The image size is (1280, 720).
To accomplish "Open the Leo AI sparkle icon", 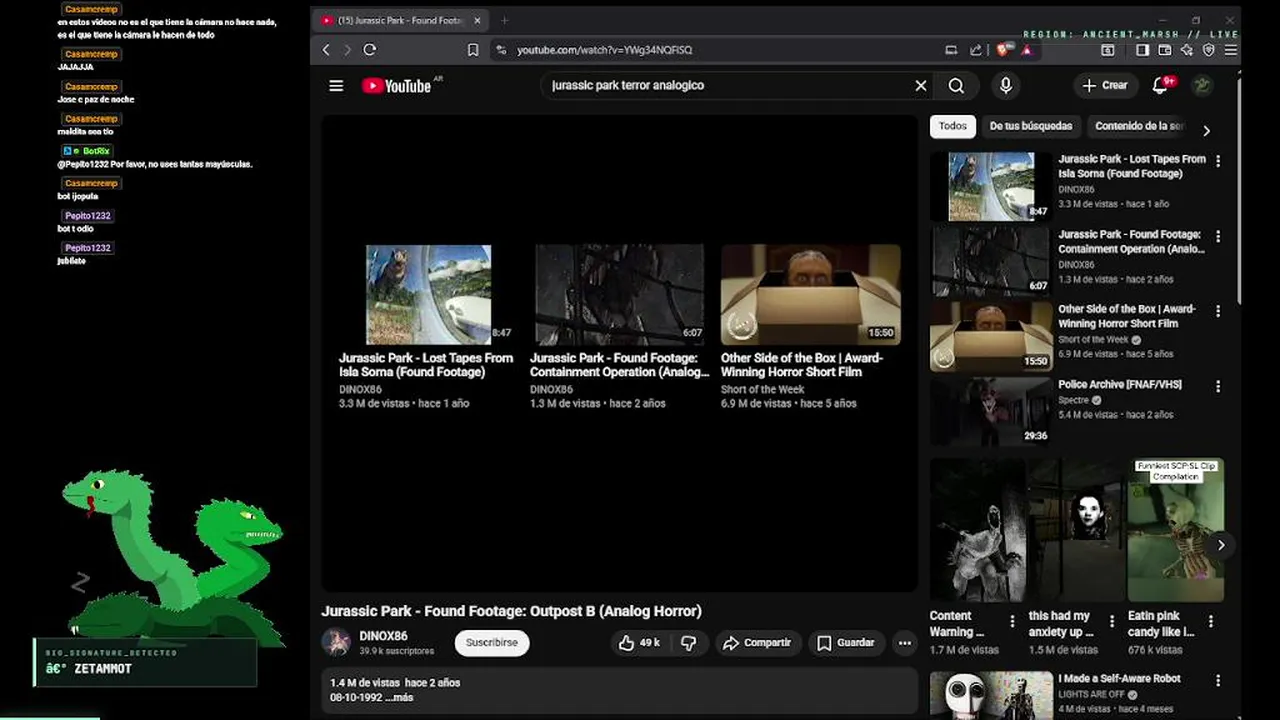I will tap(1186, 50).
